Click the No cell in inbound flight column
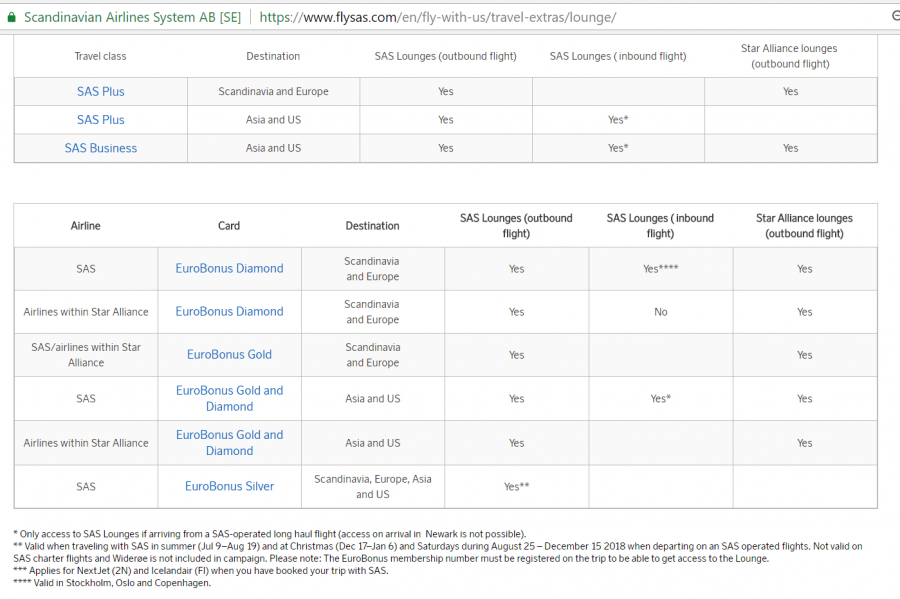900x599 pixels. point(660,312)
